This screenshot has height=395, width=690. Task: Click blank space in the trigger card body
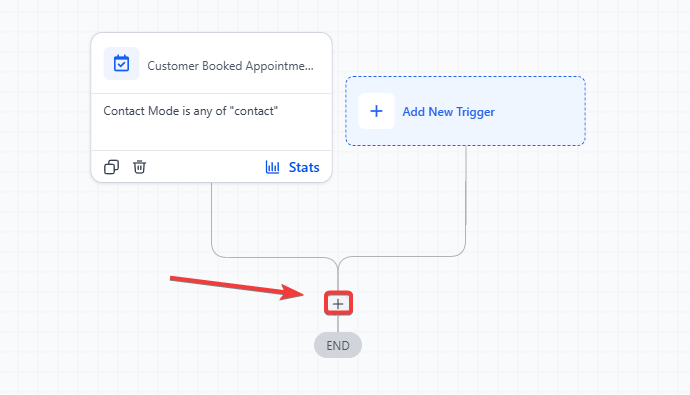pyautogui.click(x=211, y=134)
